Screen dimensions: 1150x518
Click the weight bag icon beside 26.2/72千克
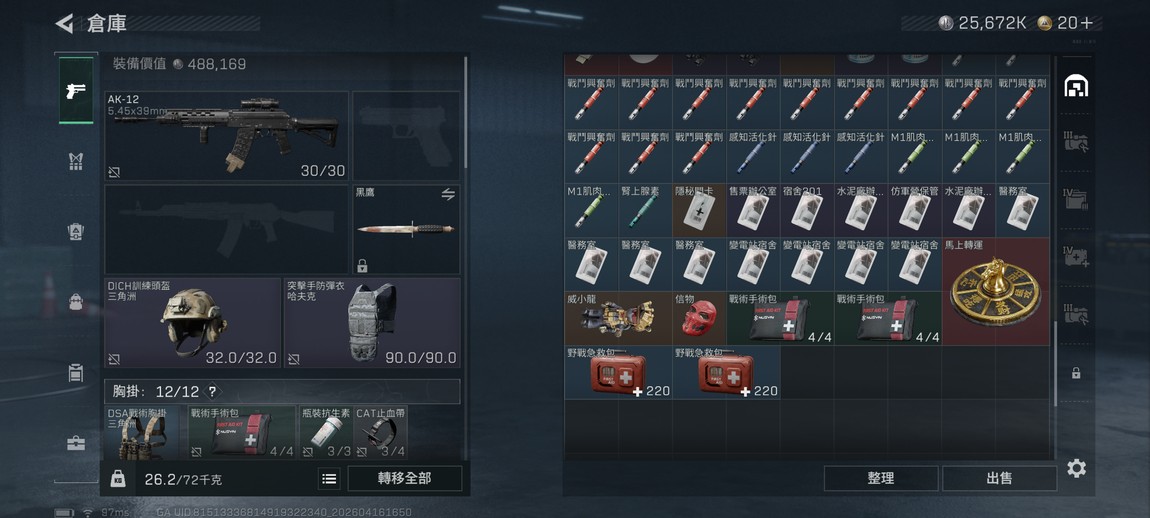click(118, 479)
